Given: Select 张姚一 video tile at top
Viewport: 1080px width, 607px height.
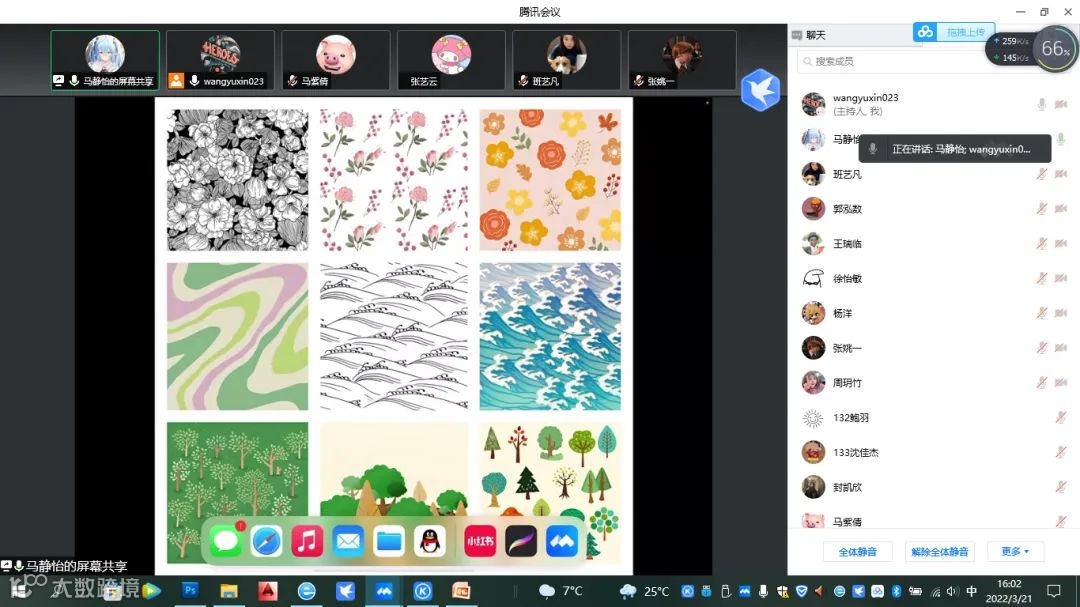Looking at the screenshot, I should click(683, 60).
